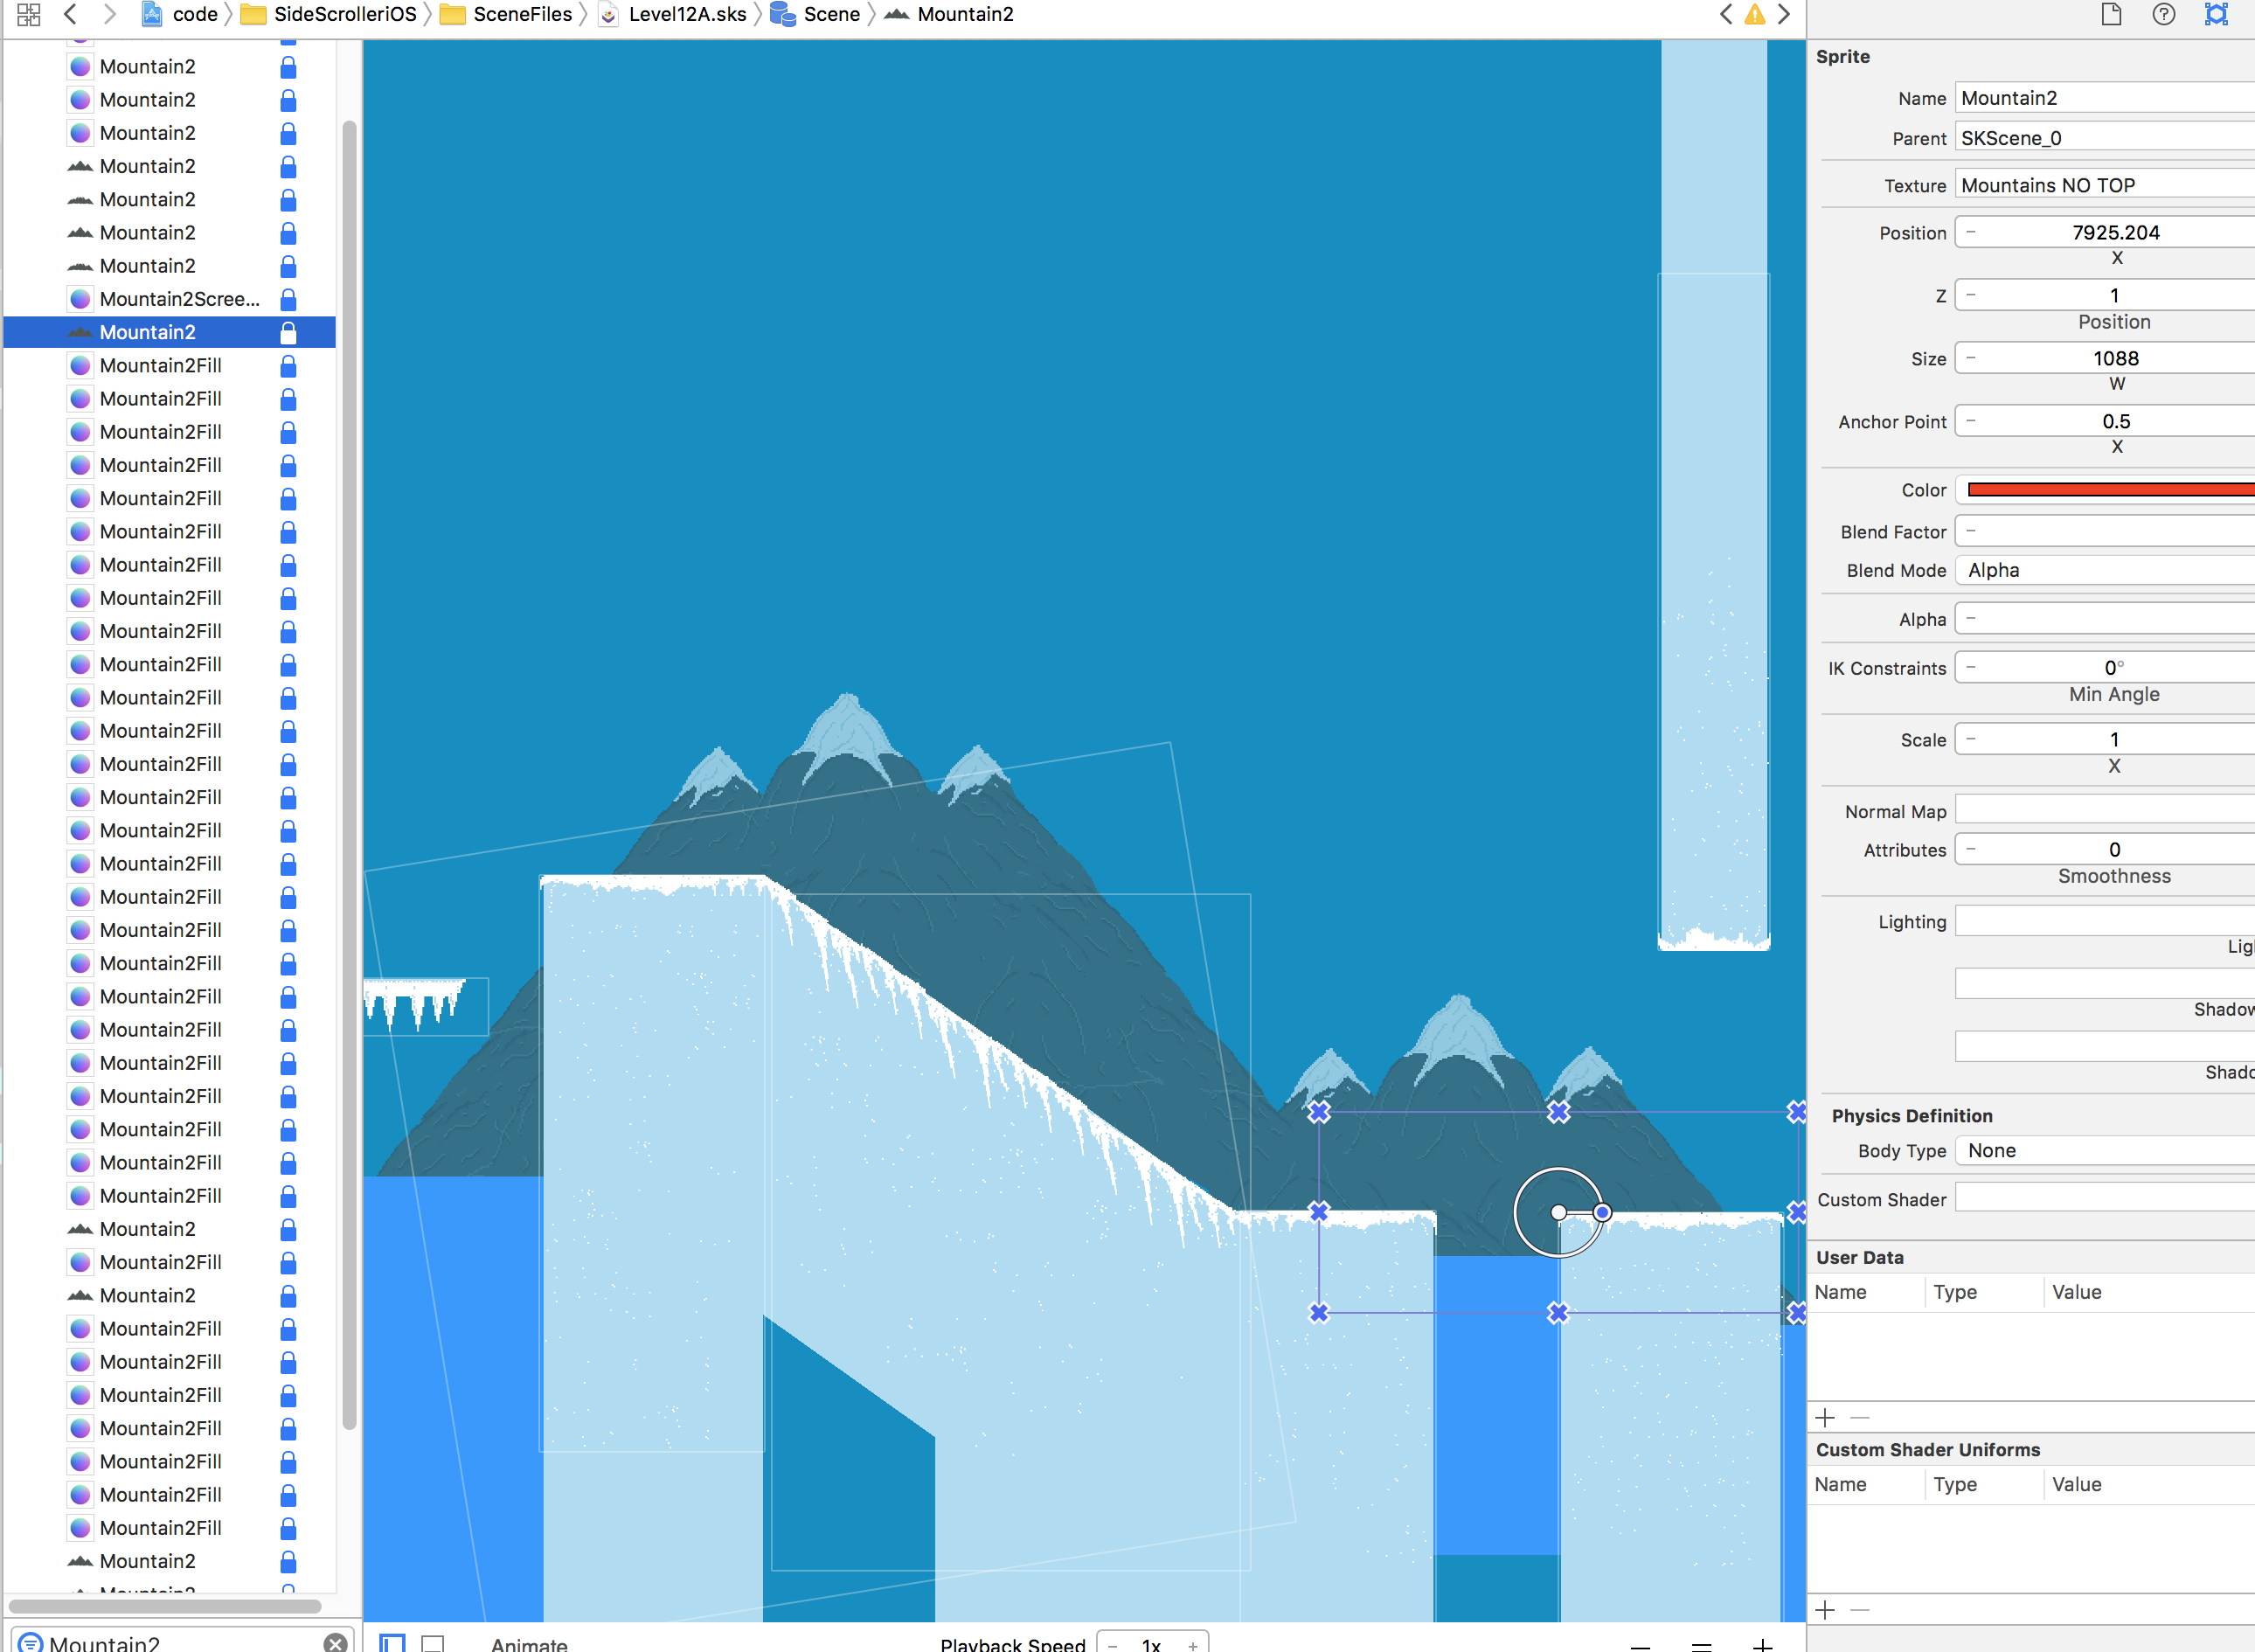Clear the Mountain2 filter search field
The width and height of the screenshot is (2255, 1652).
[335, 1642]
